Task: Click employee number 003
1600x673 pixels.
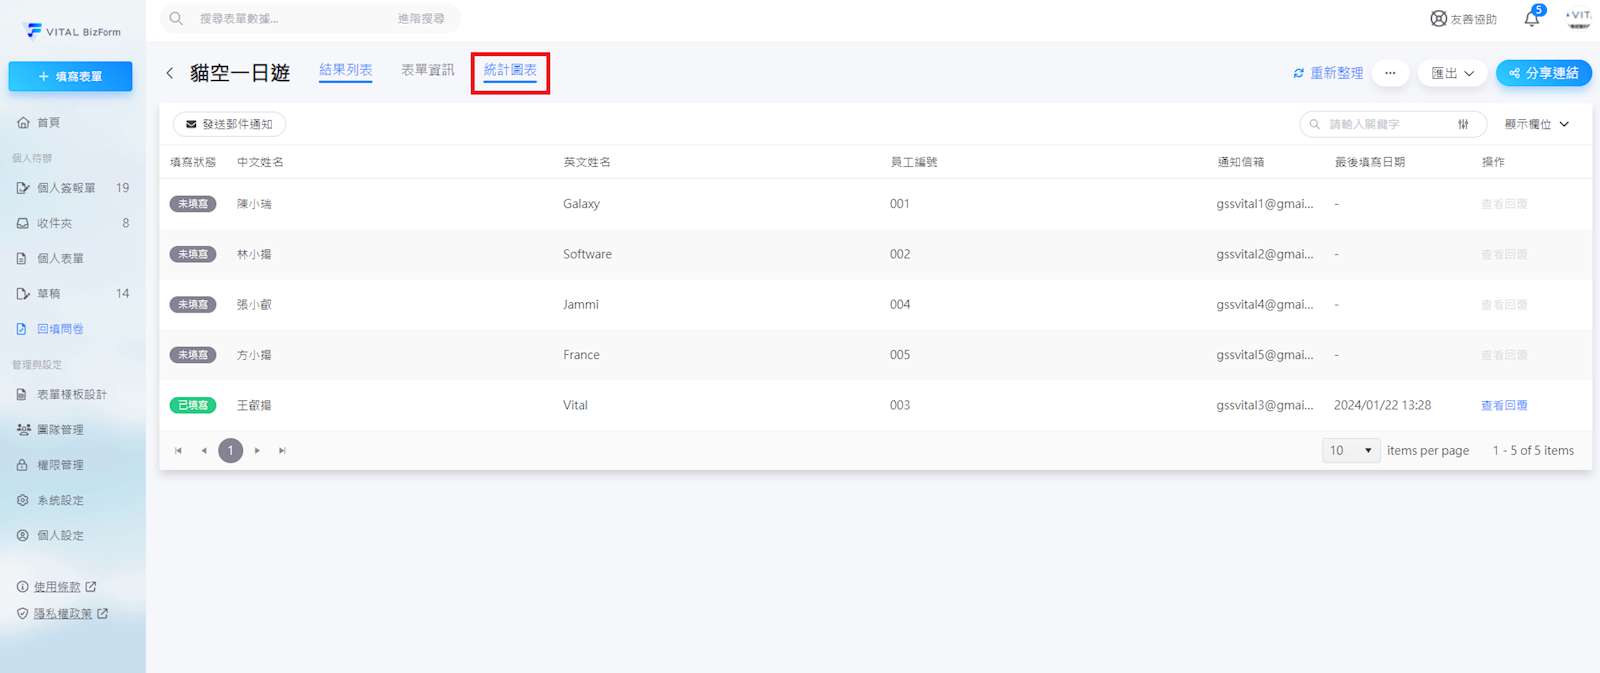Action: coord(900,405)
